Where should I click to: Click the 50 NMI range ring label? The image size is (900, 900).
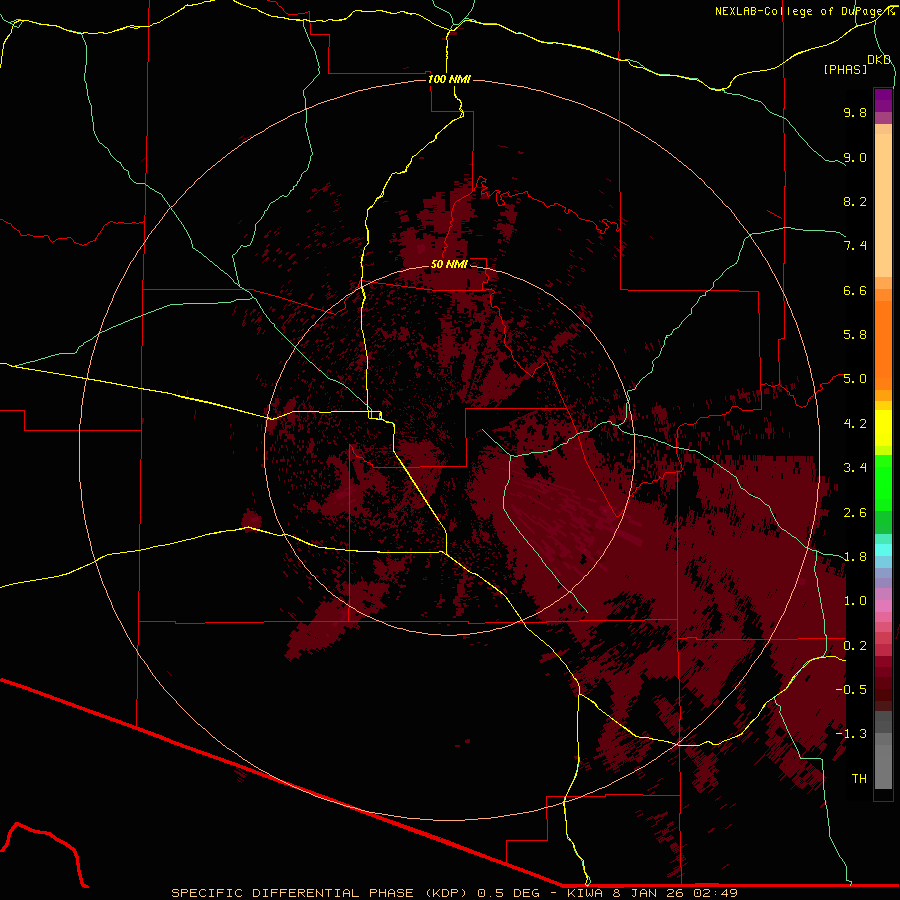449,265
